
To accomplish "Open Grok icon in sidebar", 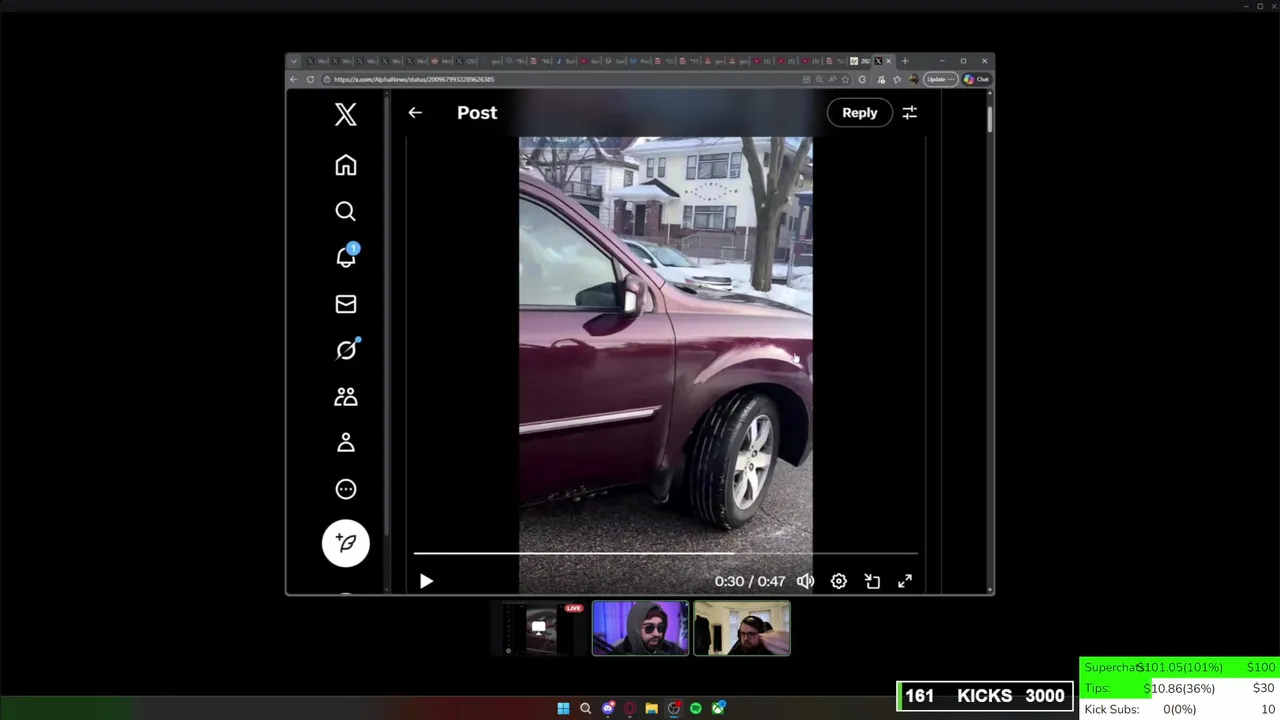I will pyautogui.click(x=346, y=350).
